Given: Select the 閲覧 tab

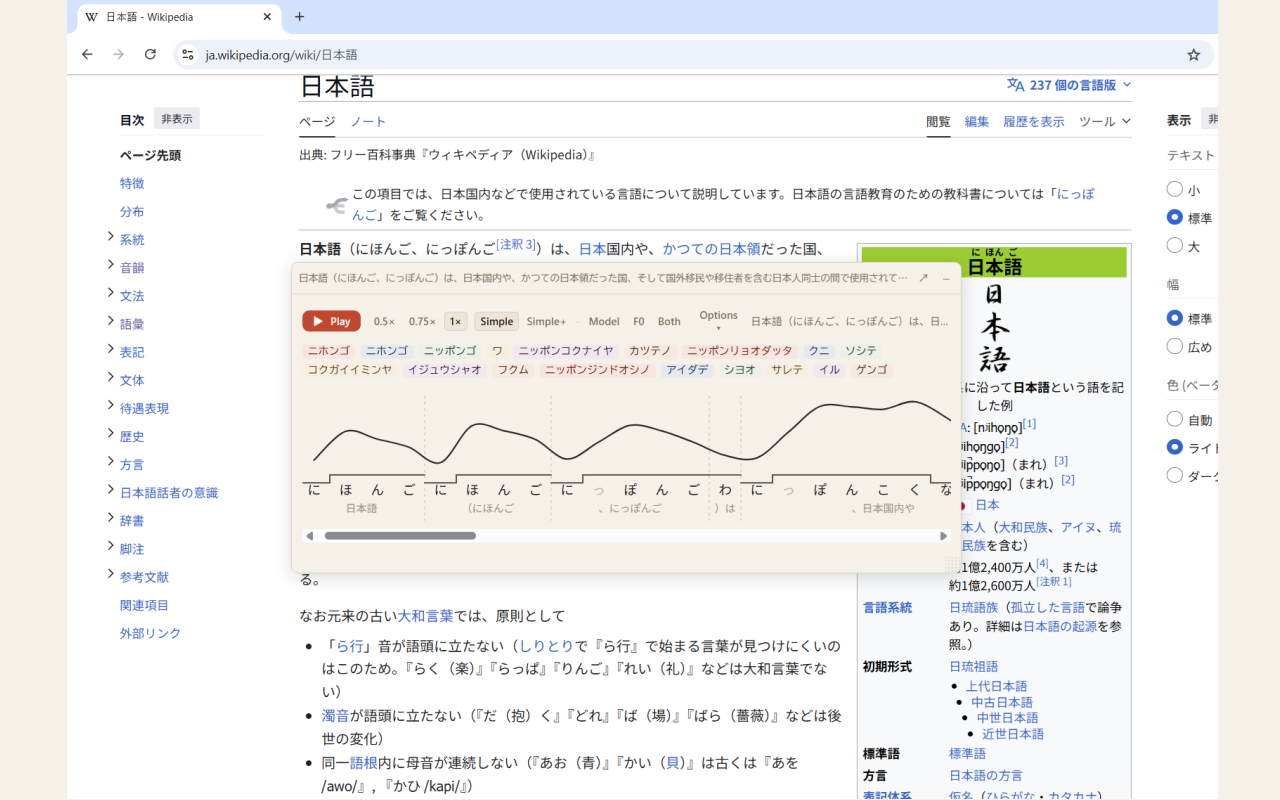Looking at the screenshot, I should click(938, 121).
